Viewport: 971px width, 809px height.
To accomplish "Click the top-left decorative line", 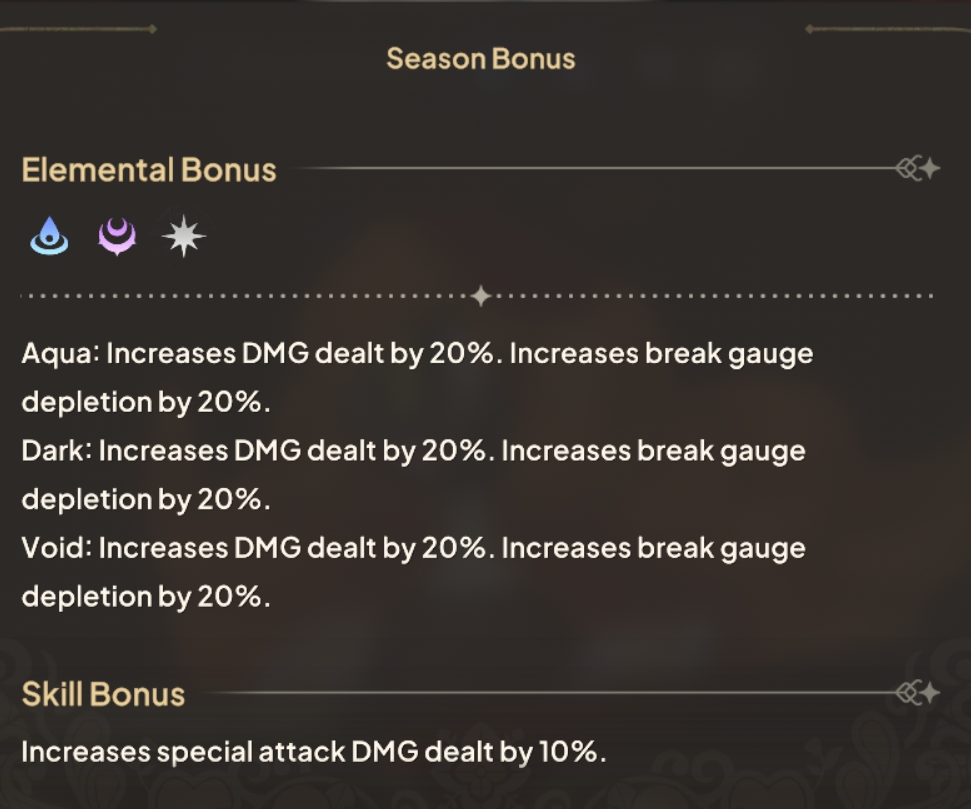I will pos(78,29).
